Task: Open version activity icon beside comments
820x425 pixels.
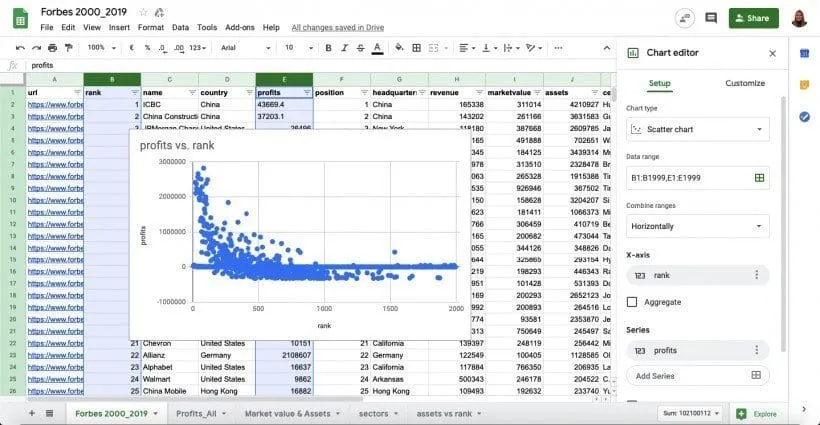Action: pos(685,18)
